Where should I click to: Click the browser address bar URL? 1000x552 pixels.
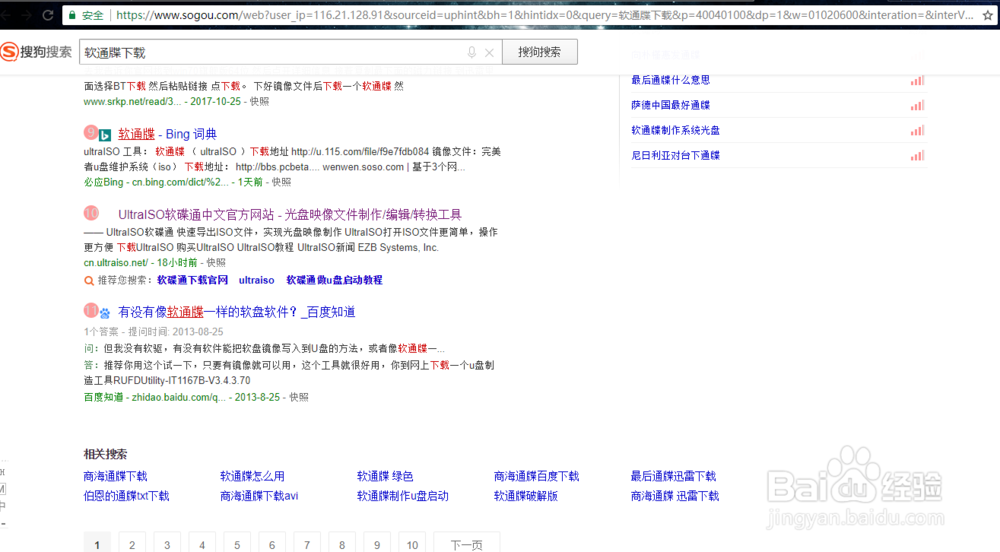pyautogui.click(x=544, y=15)
